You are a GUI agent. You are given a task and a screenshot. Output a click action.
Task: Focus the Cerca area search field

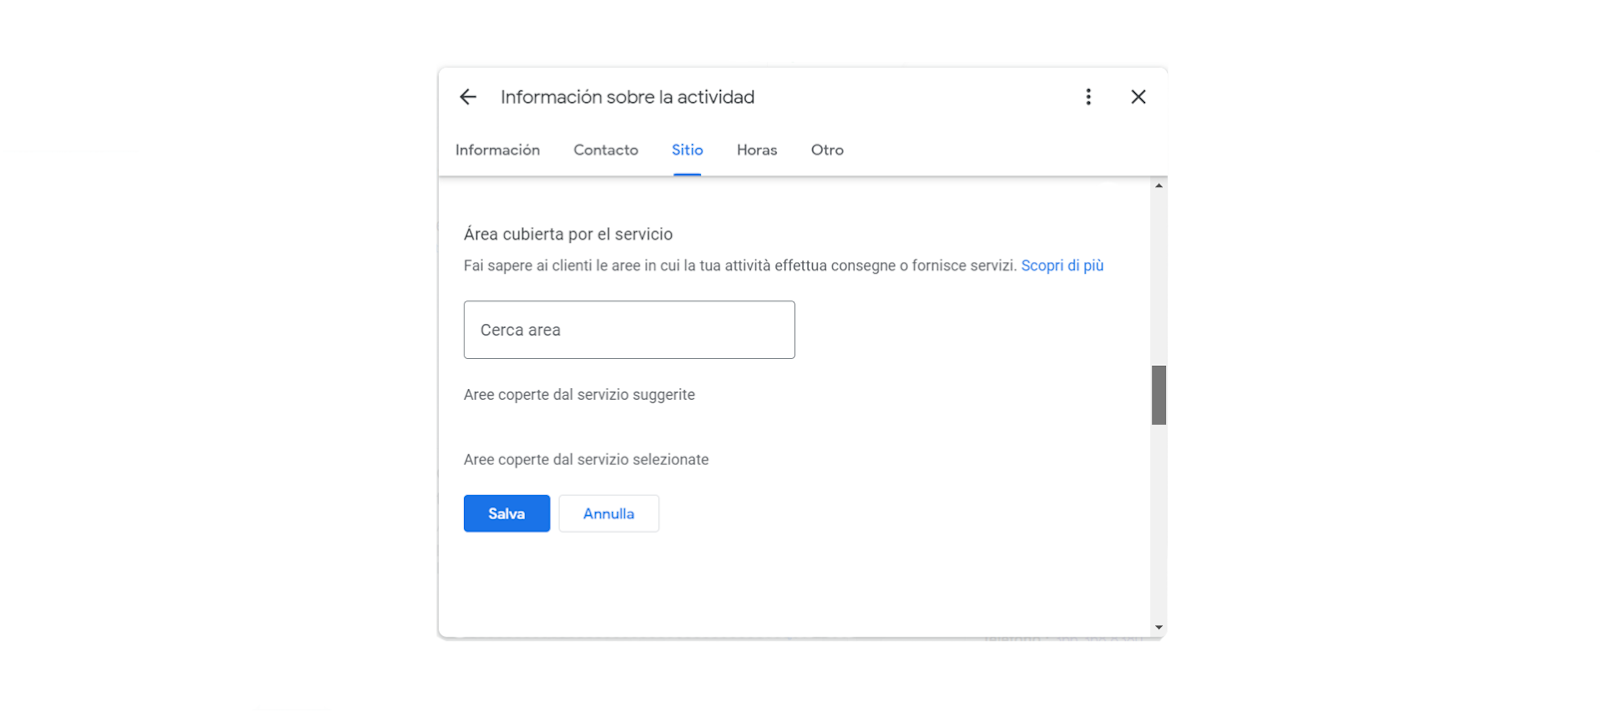[629, 330]
